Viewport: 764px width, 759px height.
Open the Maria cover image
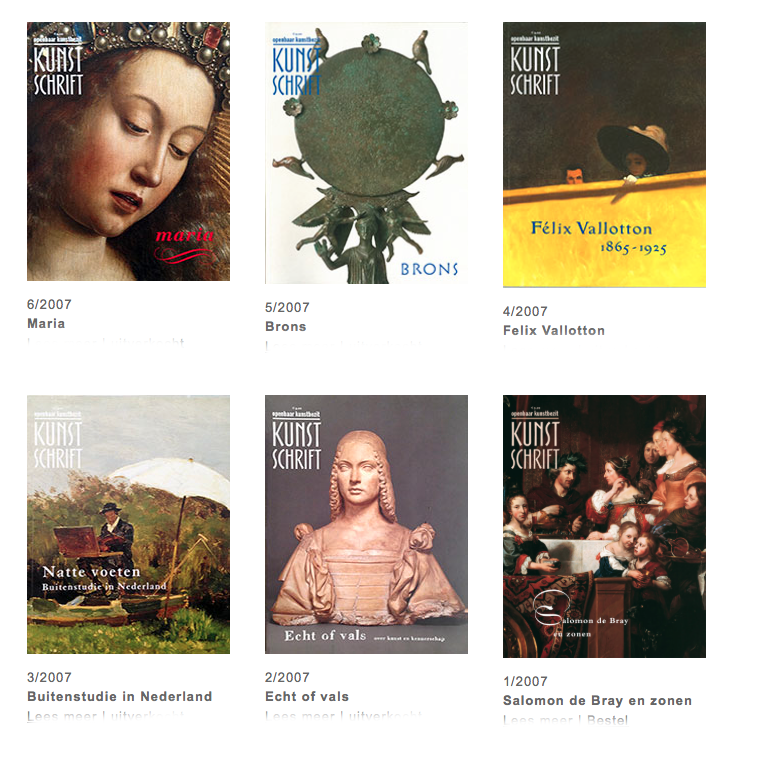point(128,151)
